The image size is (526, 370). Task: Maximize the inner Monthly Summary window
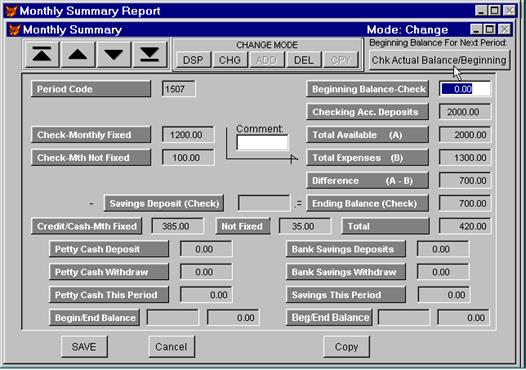click(490, 30)
